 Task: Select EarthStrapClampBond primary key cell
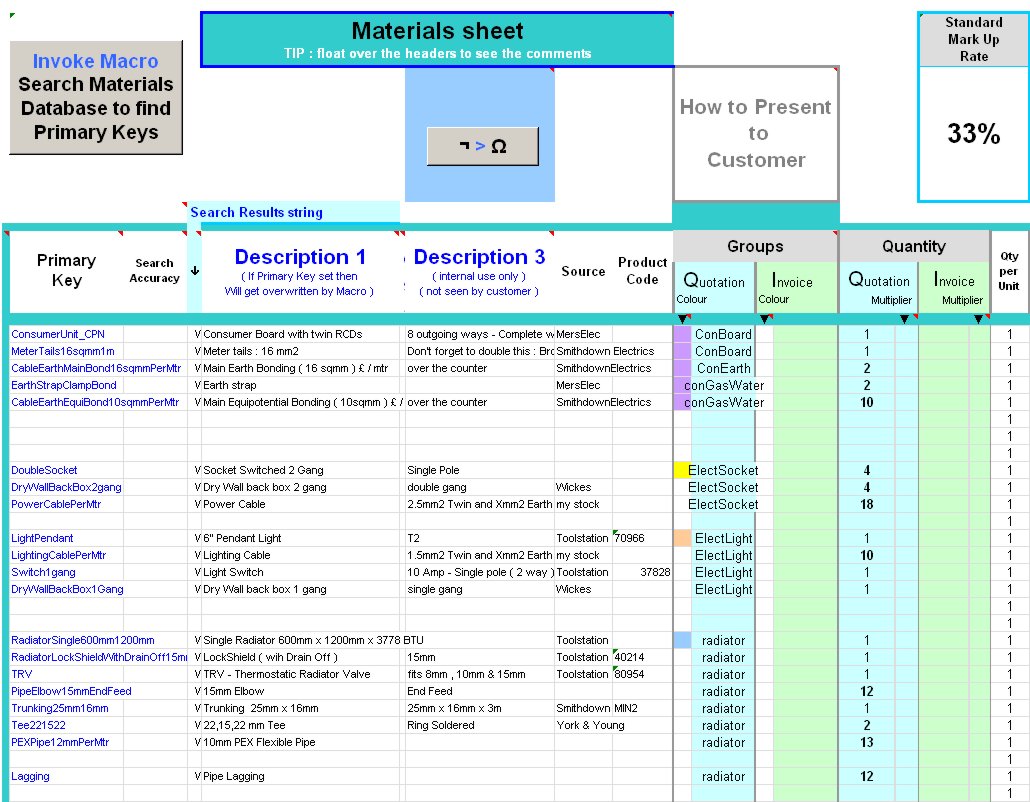coord(66,386)
